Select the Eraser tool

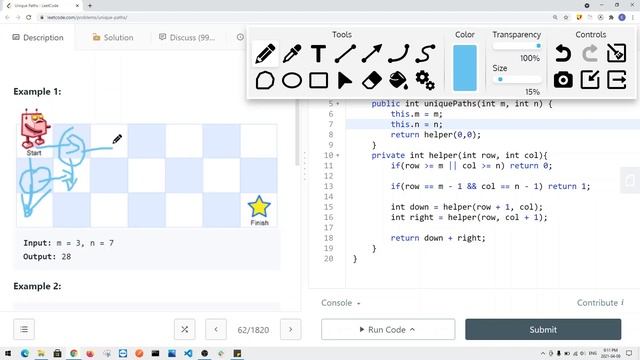click(x=372, y=80)
